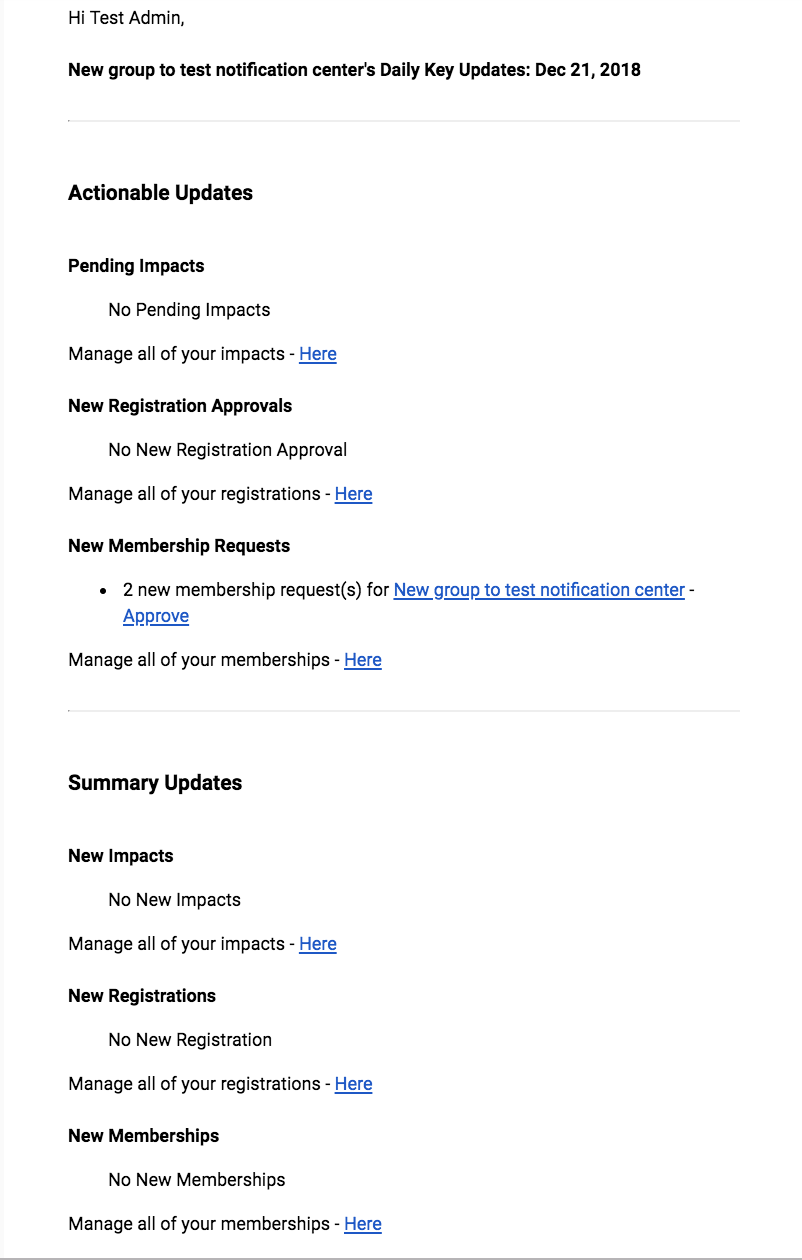Open the New group to test notification center link

coord(539,590)
